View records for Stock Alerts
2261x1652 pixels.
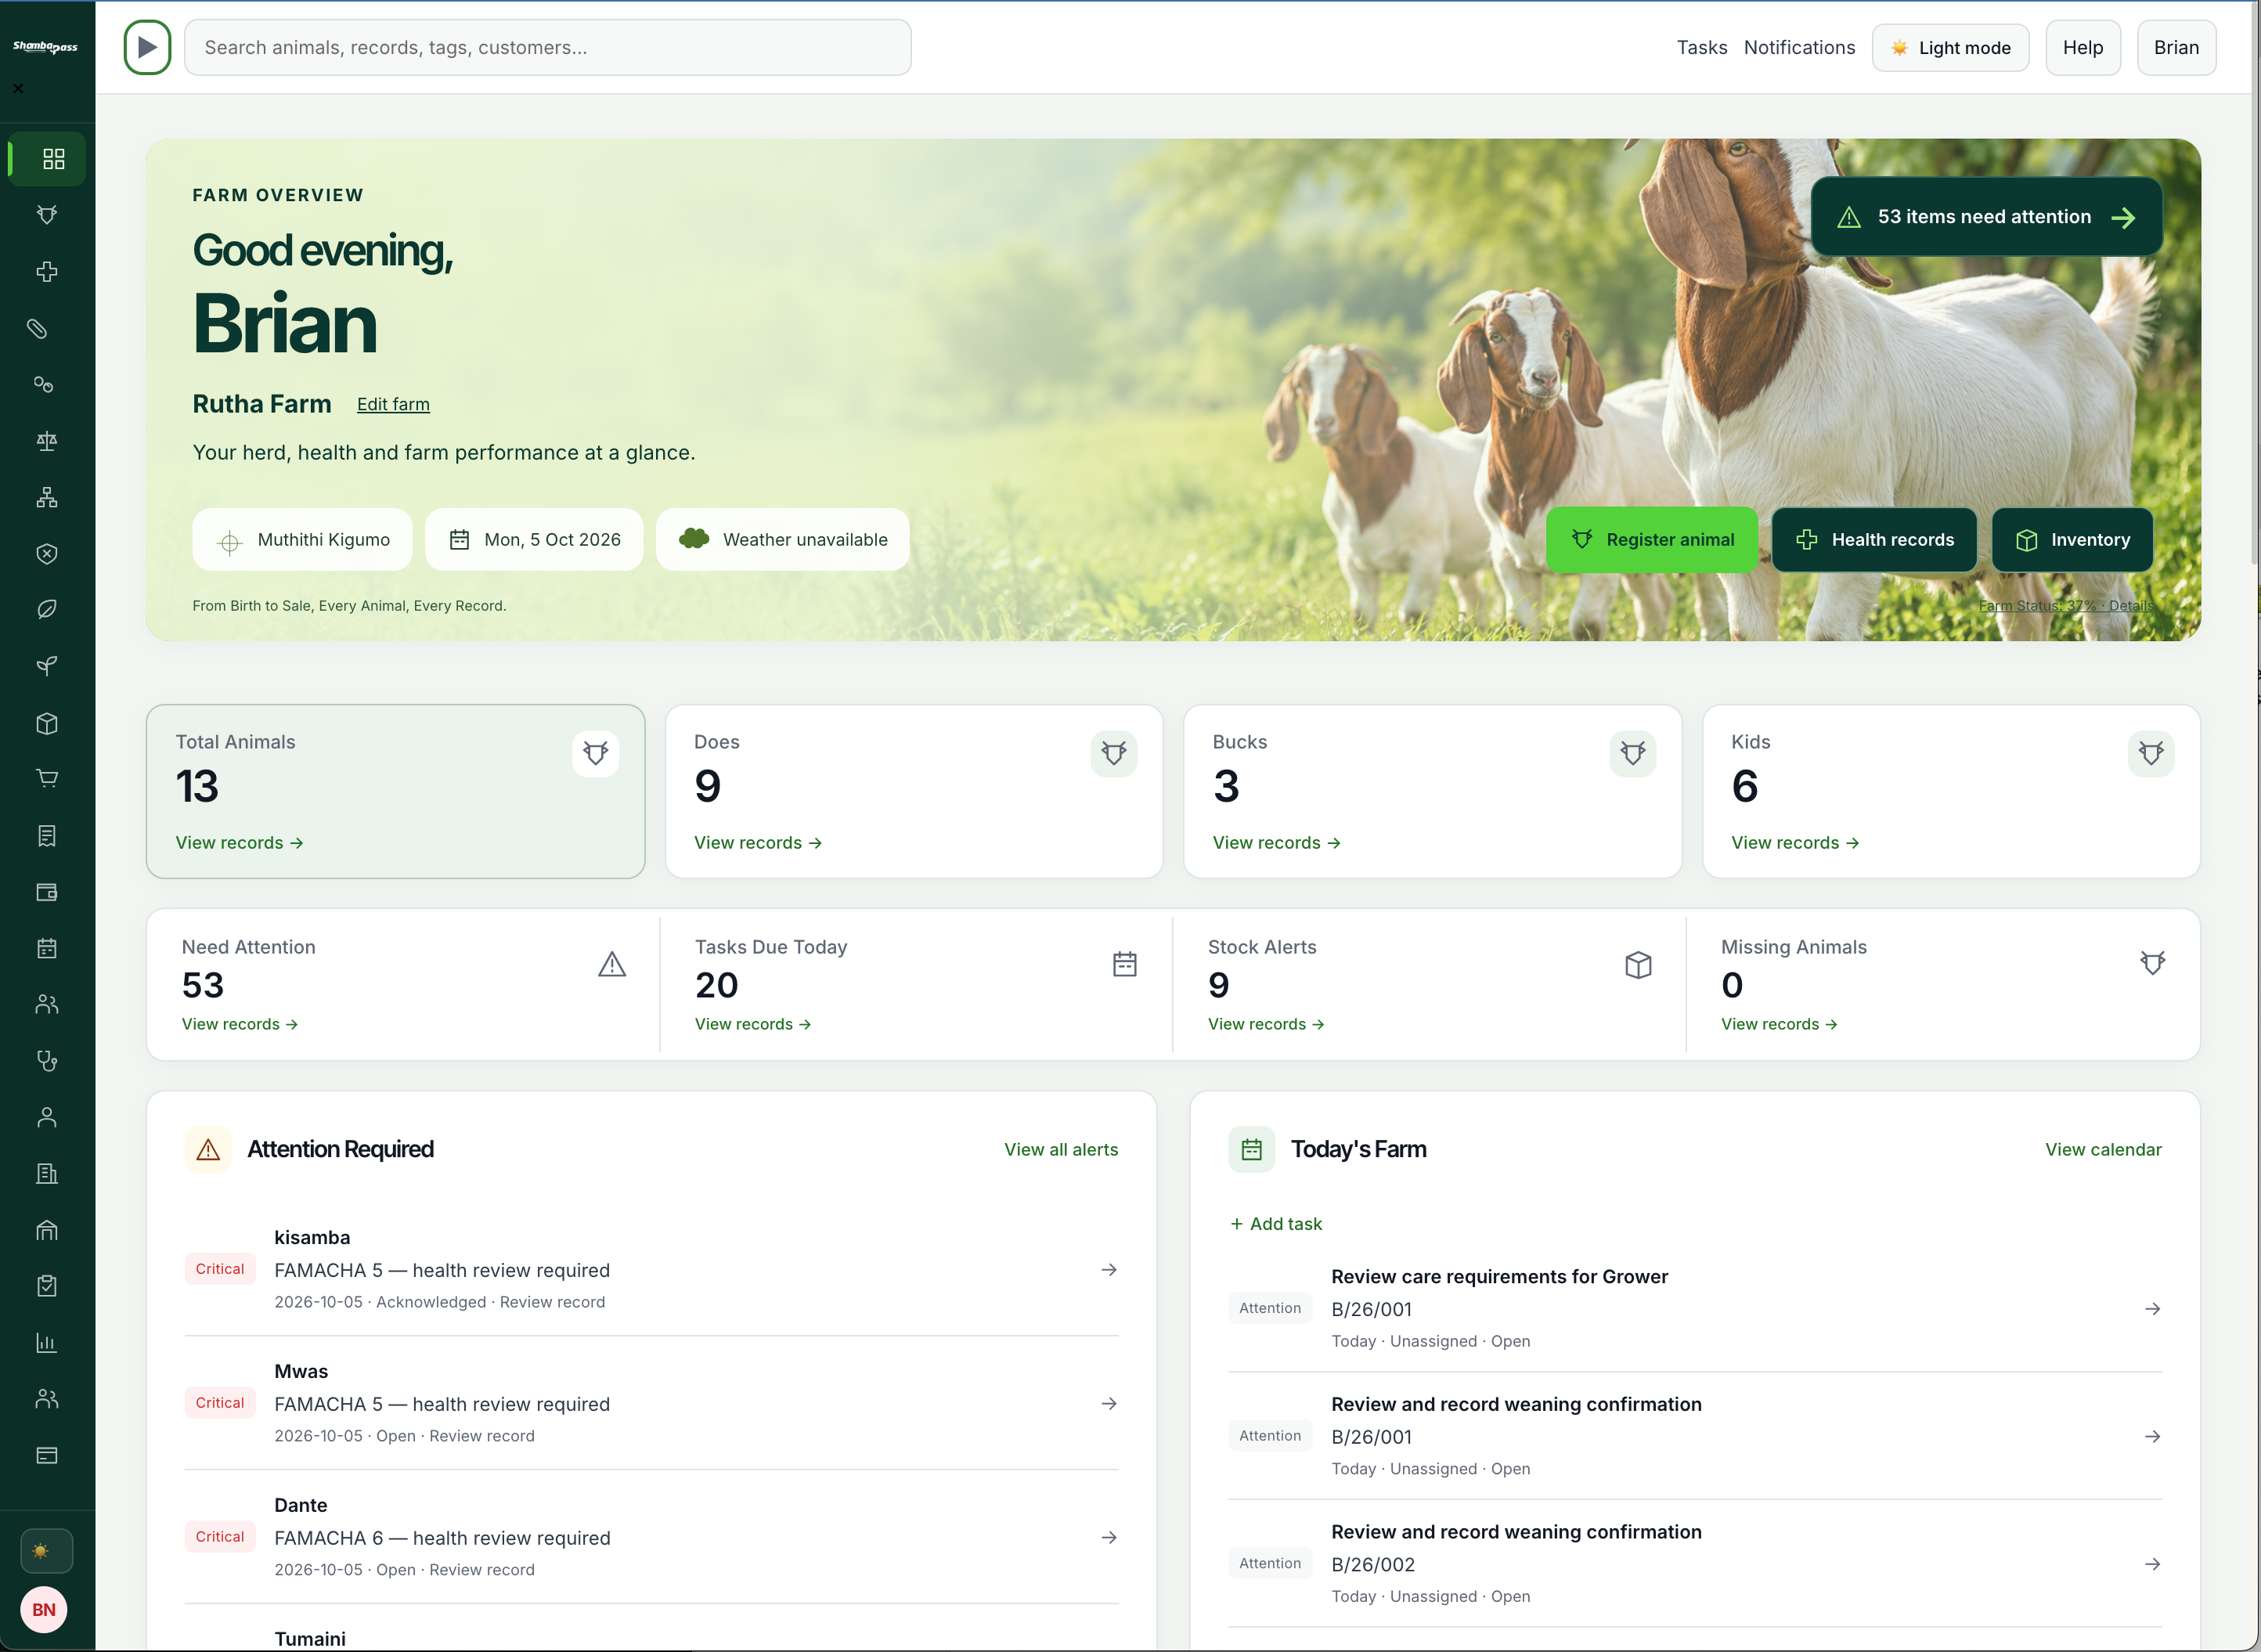click(1265, 1024)
